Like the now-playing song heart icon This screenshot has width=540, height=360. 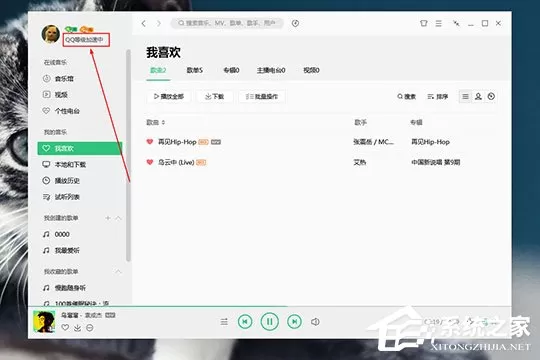pos(65,328)
